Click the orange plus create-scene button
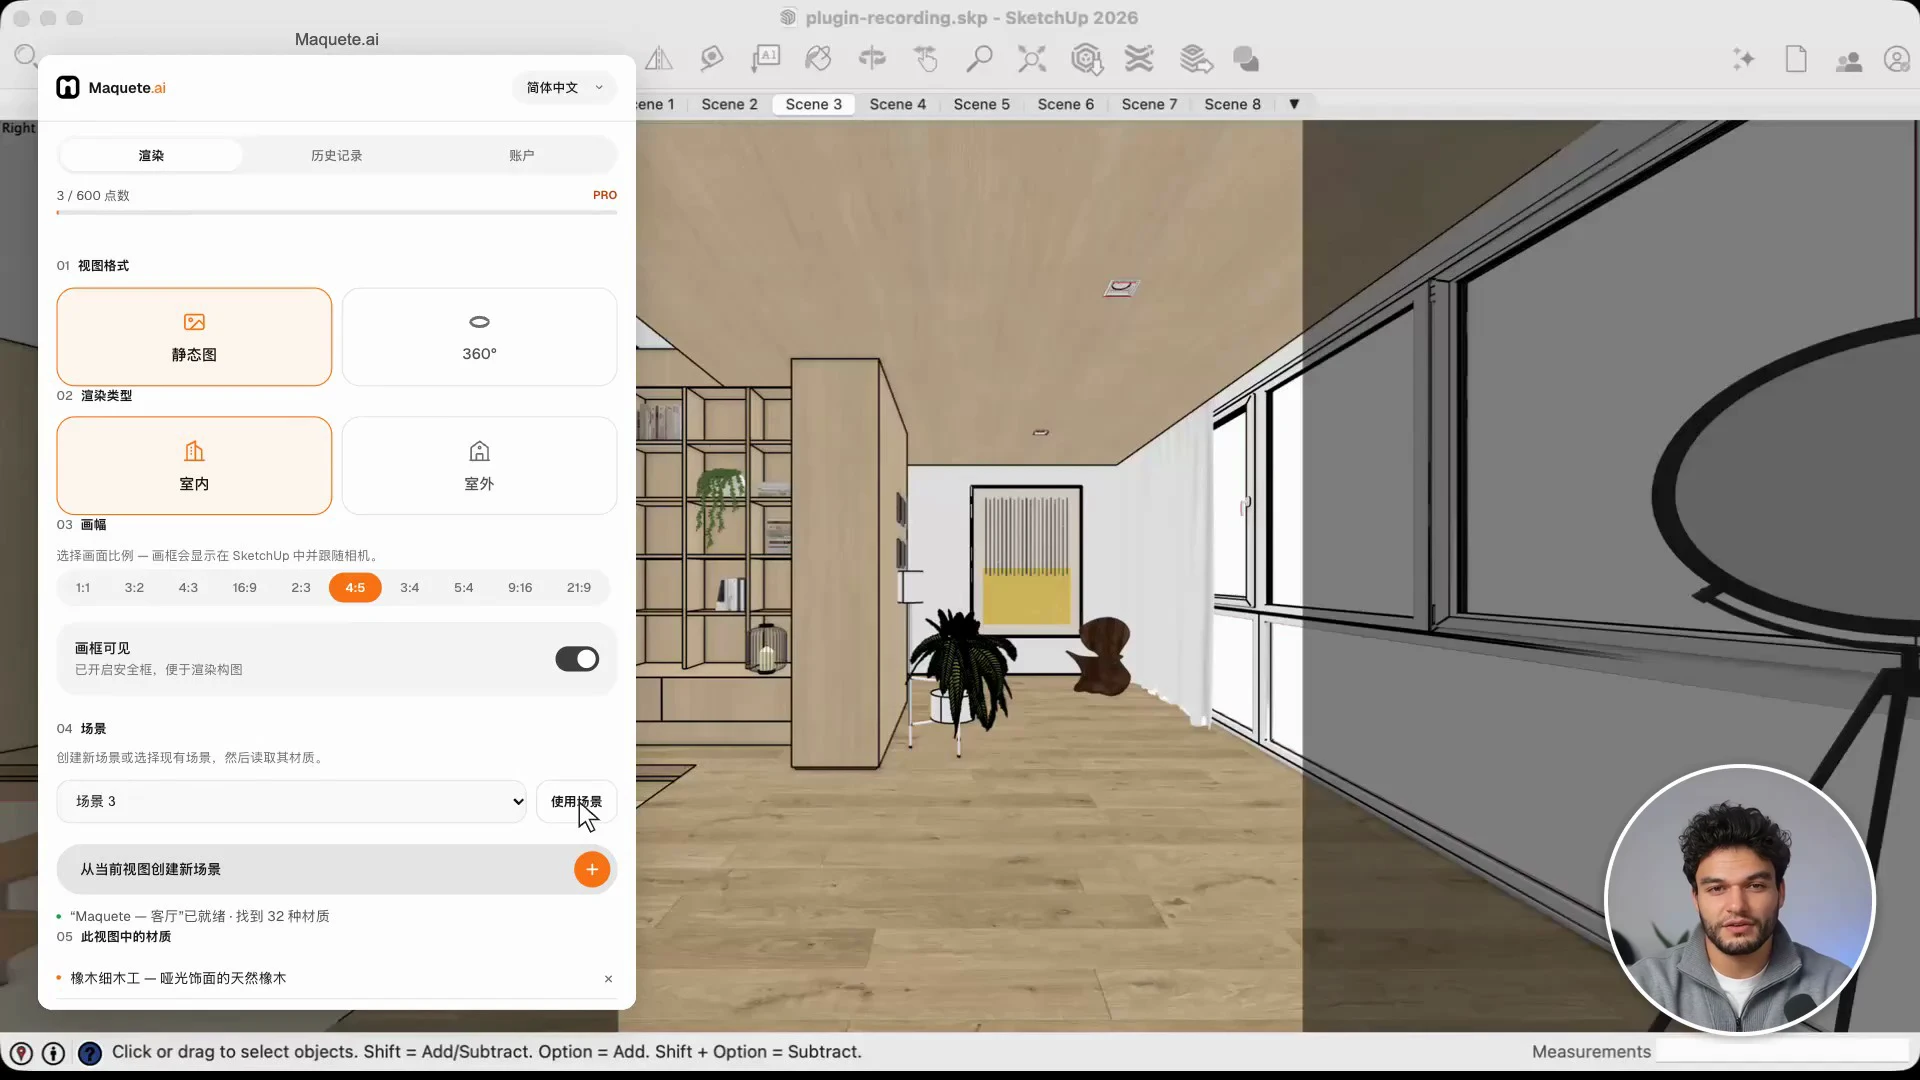The height and width of the screenshot is (1080, 1920). (x=592, y=869)
